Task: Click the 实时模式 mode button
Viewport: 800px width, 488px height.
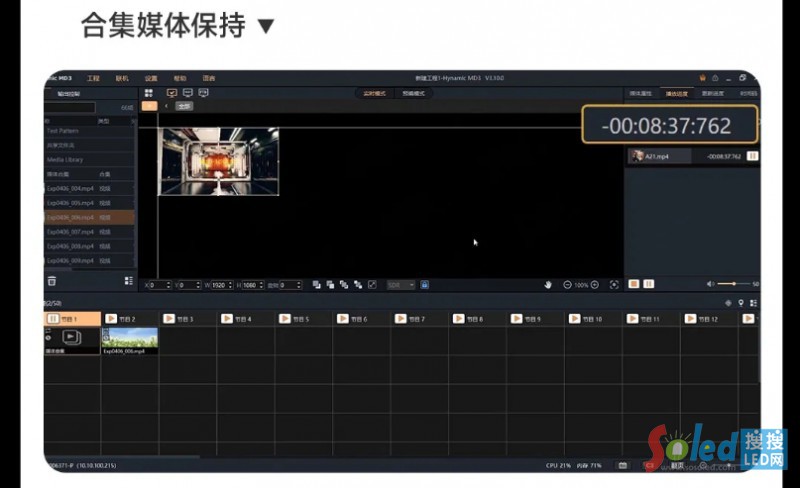Action: pos(375,93)
